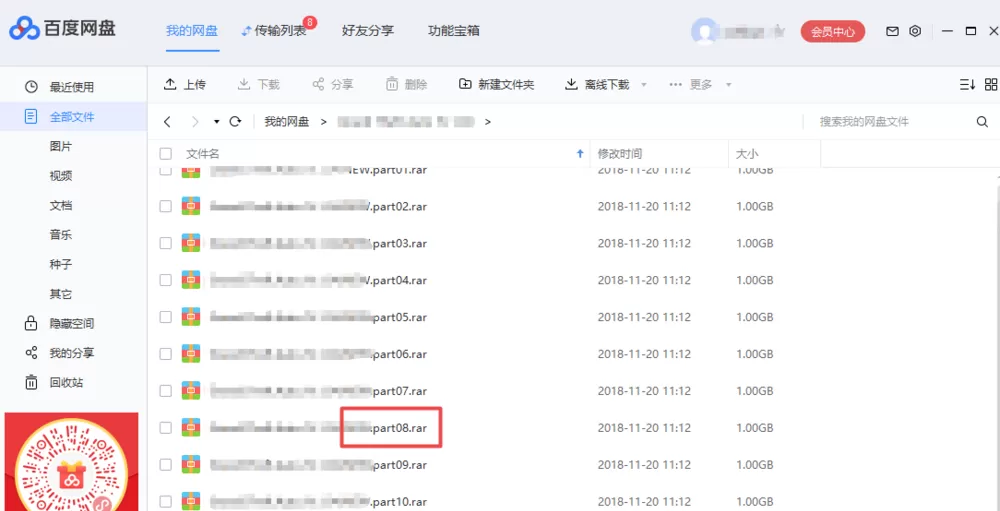Viewport: 1000px width, 511px height.
Task: Open the 好友分享 tab
Action: point(367,31)
